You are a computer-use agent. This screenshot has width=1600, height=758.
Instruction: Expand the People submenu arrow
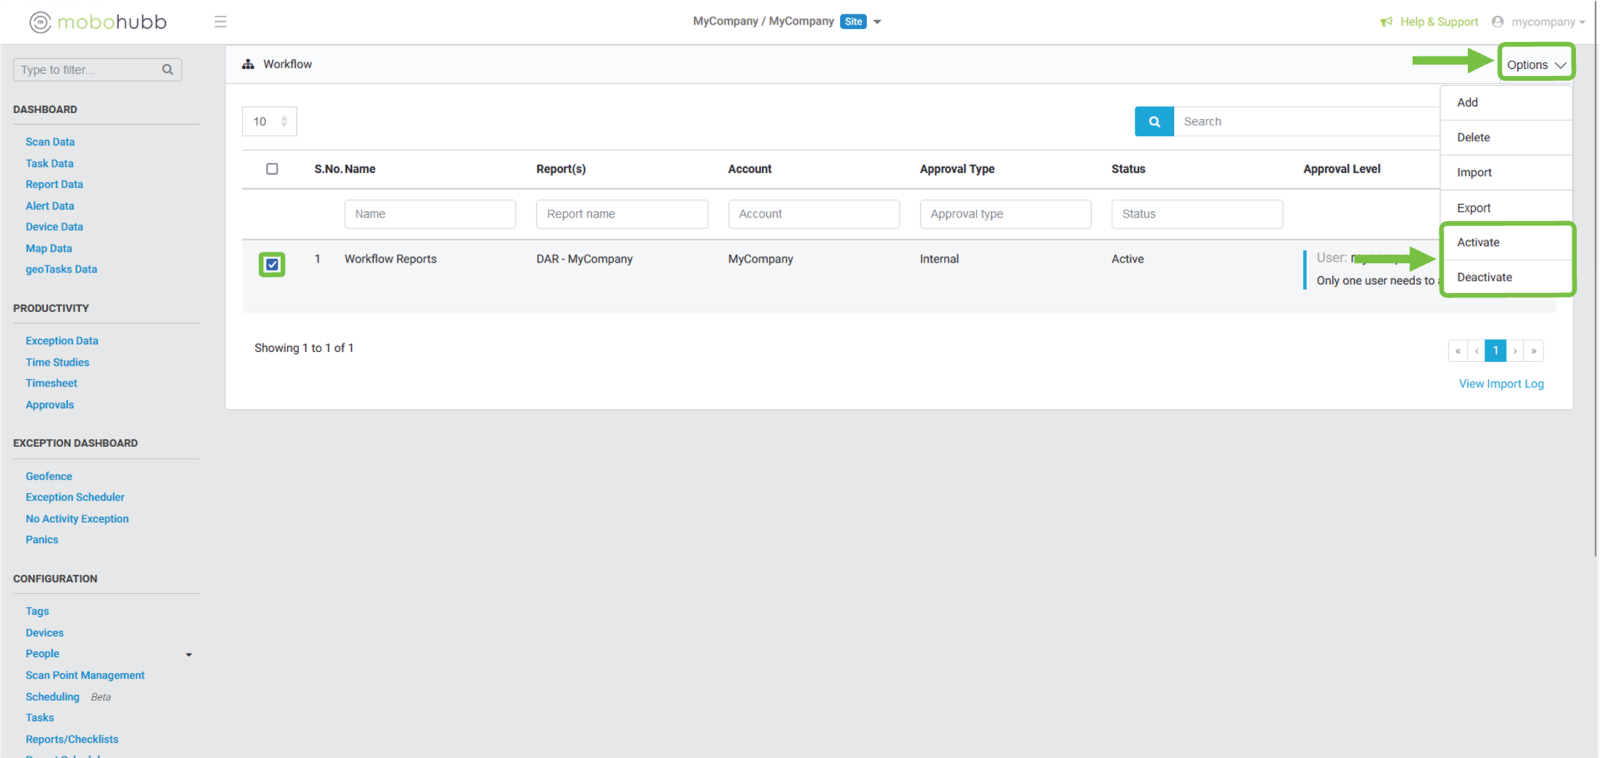[x=188, y=655]
